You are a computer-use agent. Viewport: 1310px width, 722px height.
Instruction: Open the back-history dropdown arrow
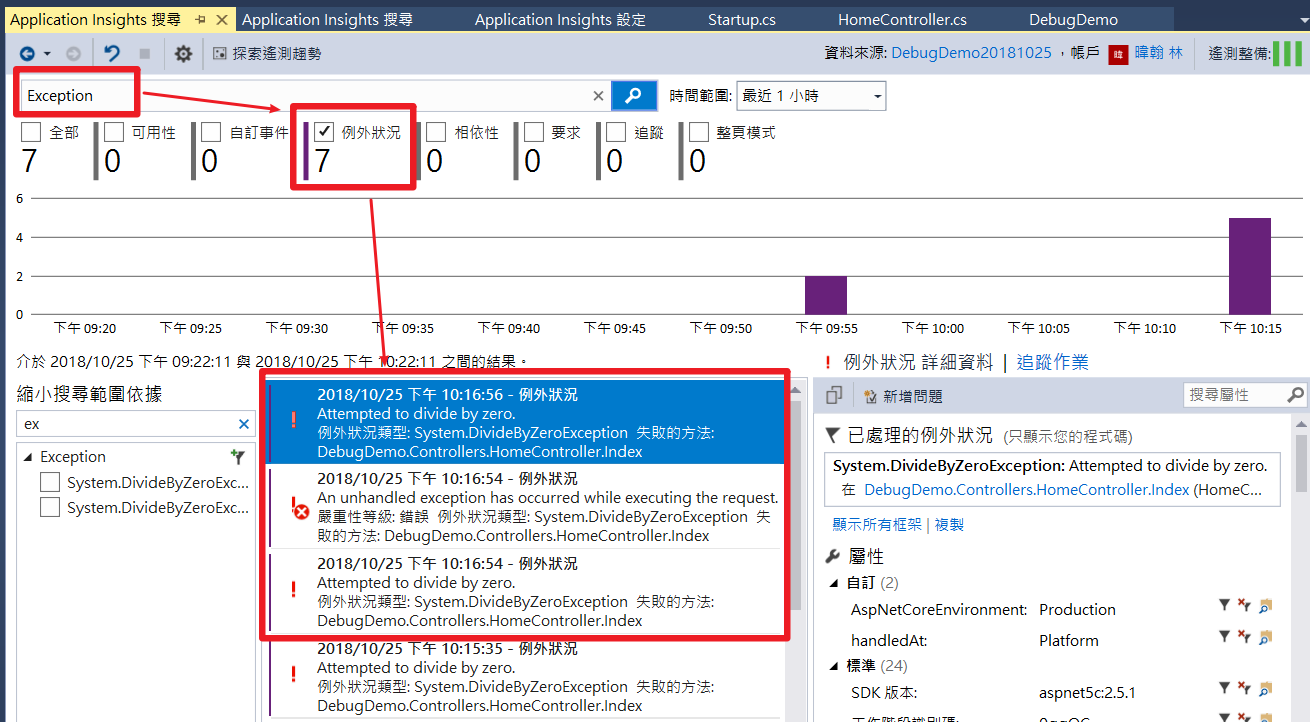[x=47, y=54]
